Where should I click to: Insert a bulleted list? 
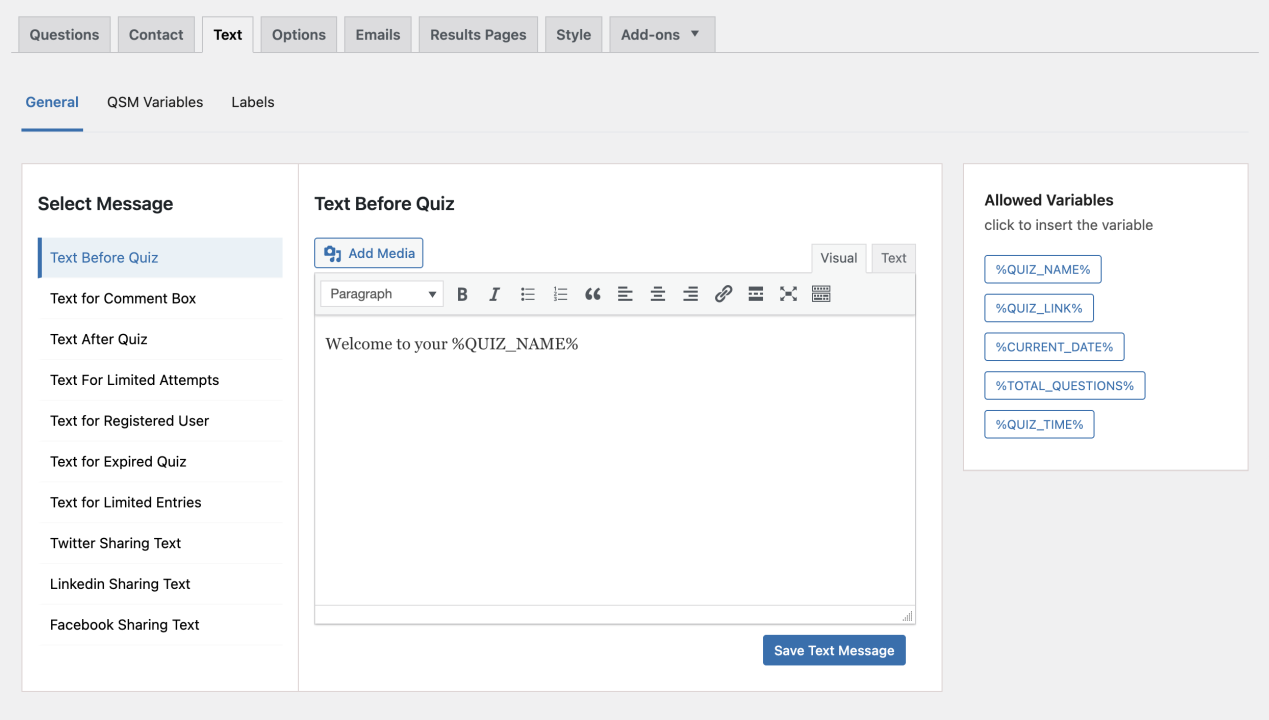coord(527,293)
